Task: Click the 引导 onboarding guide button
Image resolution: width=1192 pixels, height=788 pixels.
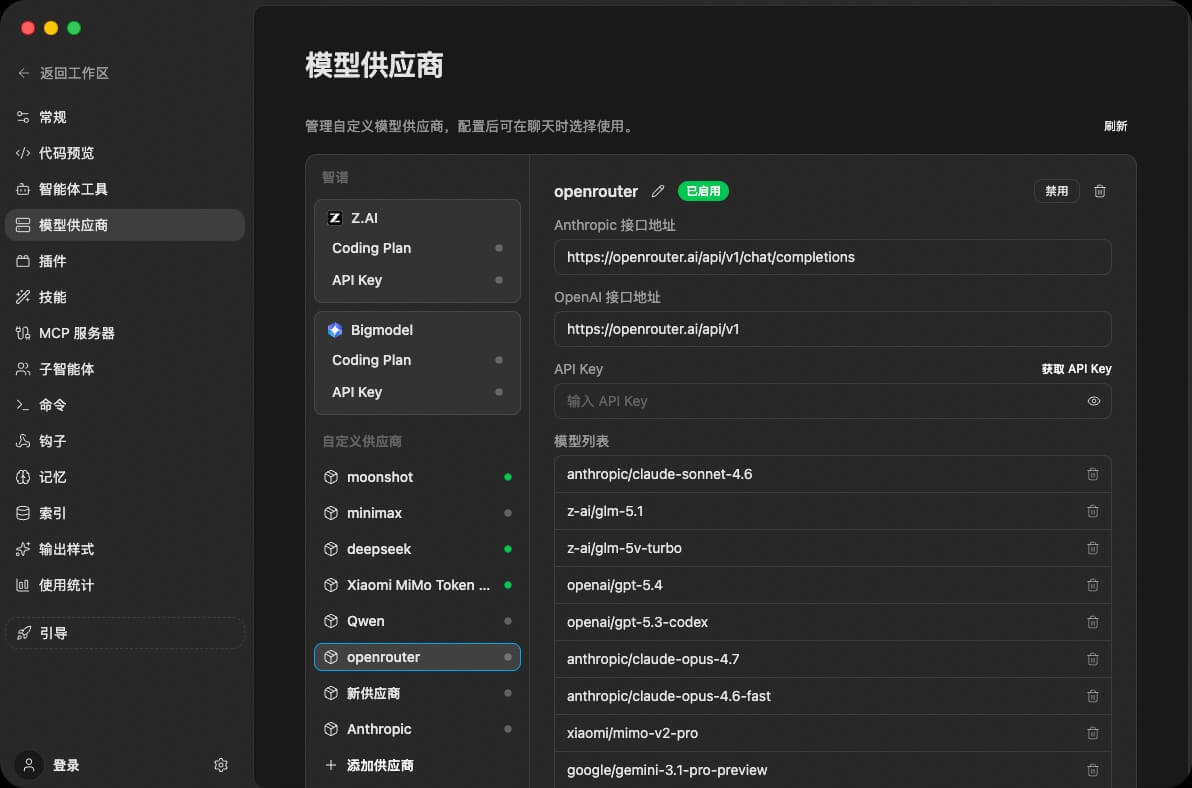Action: (125, 633)
